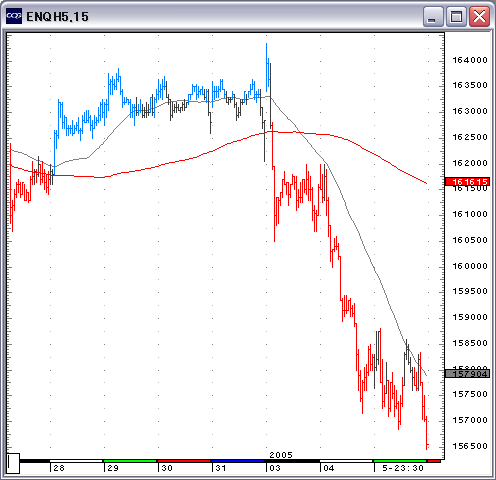Click the red session bar above date 30
The image size is (496, 480).
tap(184, 461)
